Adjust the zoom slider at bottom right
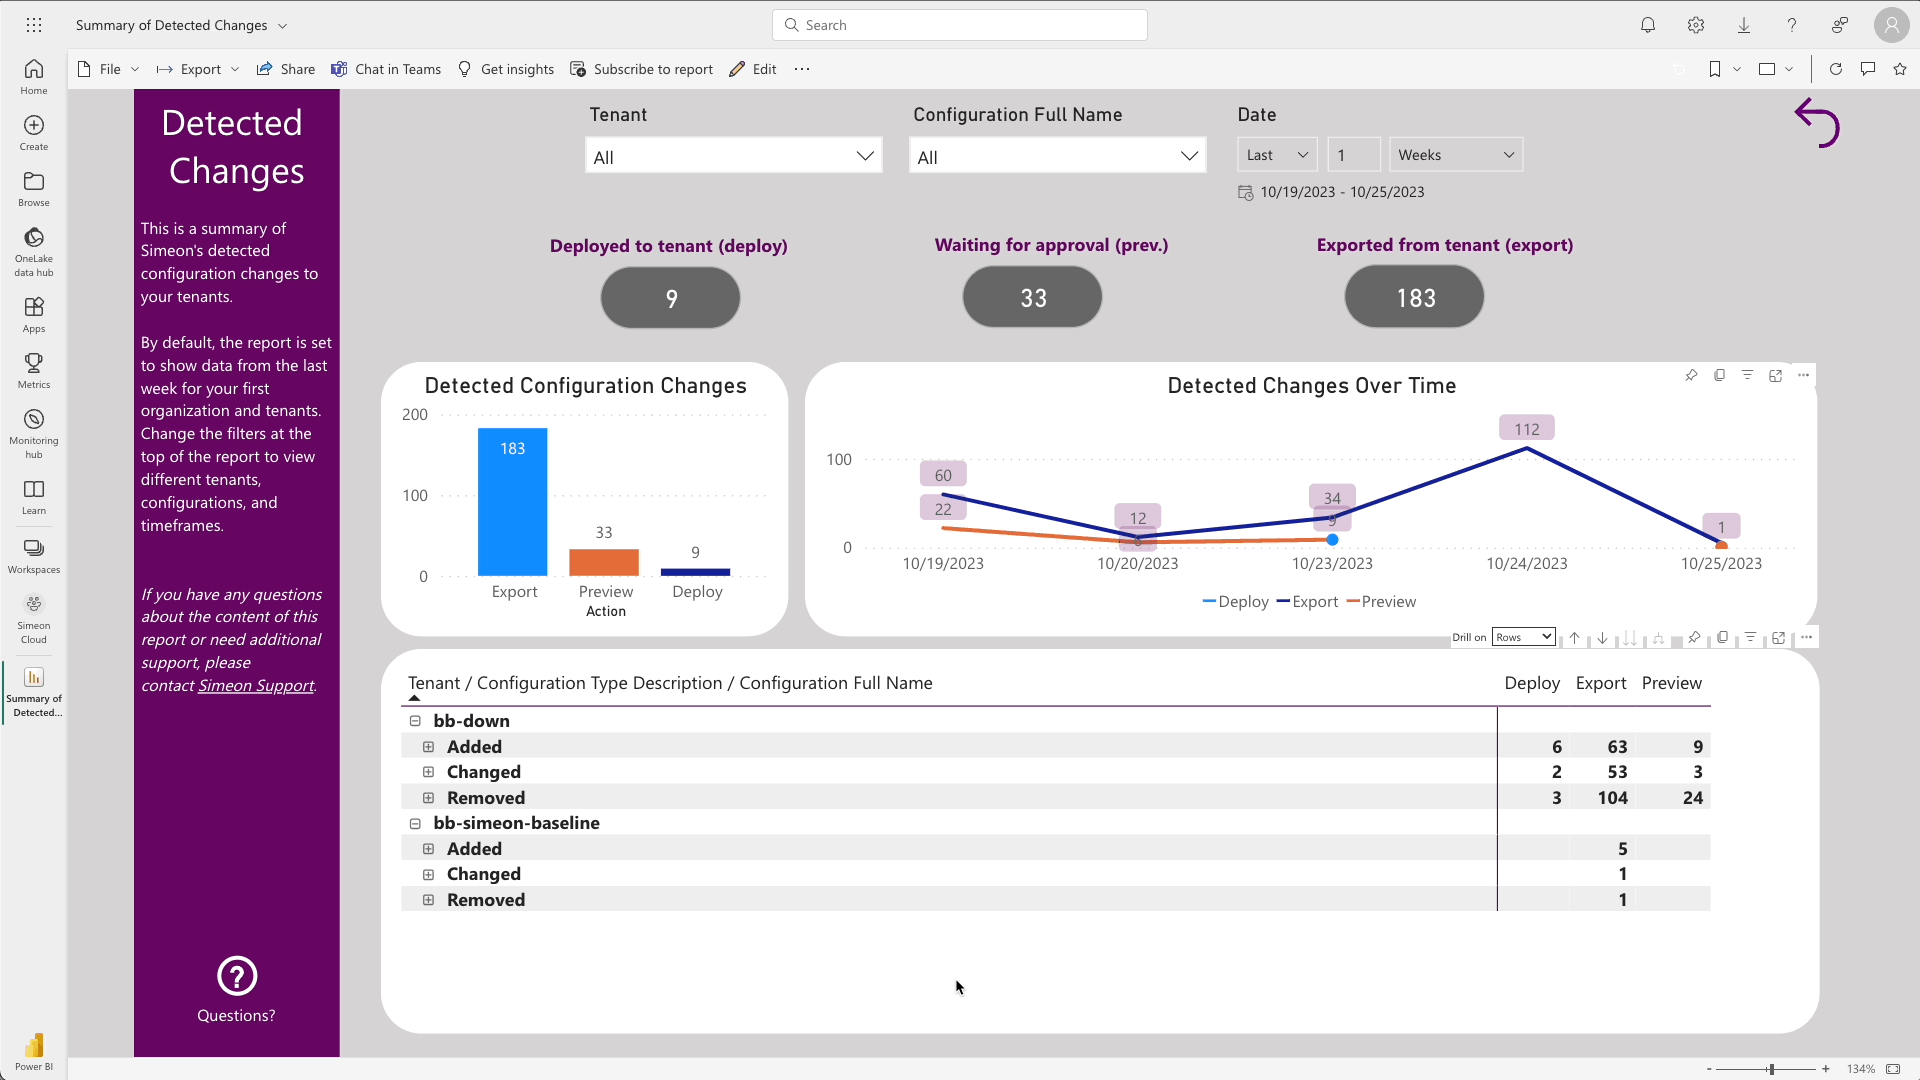The height and width of the screenshot is (1080, 1920). [x=1770, y=1068]
